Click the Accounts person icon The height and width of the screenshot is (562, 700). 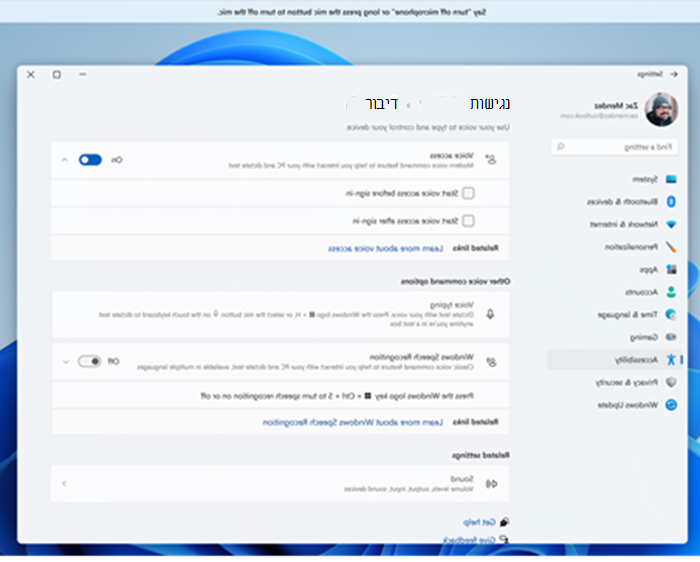click(x=671, y=292)
